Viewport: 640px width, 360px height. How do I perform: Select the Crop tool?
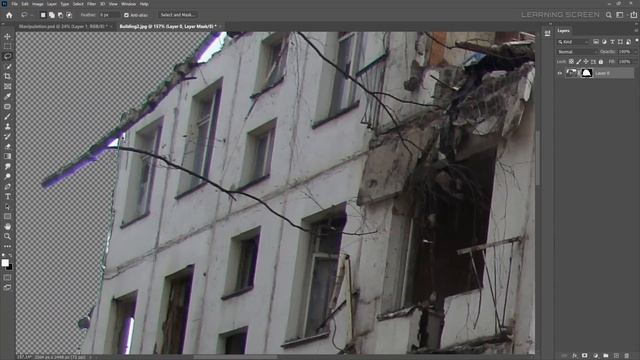7,76
